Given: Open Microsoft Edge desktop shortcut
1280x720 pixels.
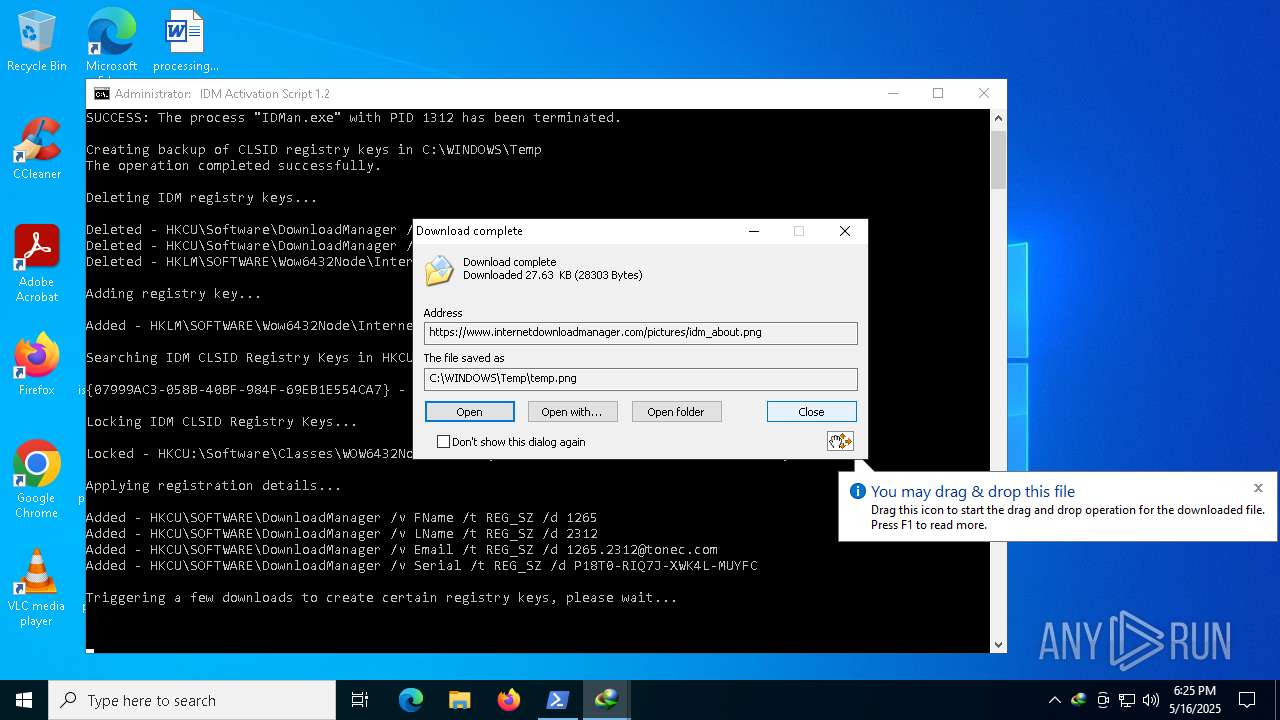Looking at the screenshot, I should [x=111, y=42].
